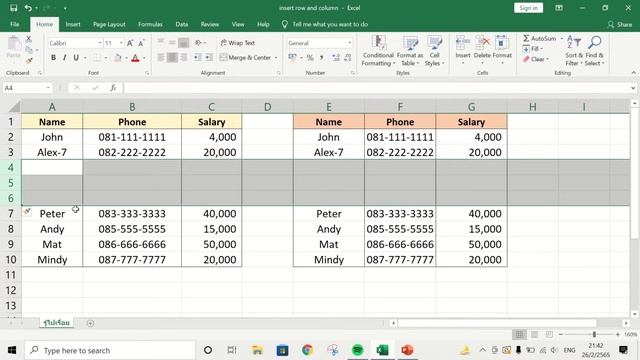Open Excel from the Windows taskbar

[382, 350]
